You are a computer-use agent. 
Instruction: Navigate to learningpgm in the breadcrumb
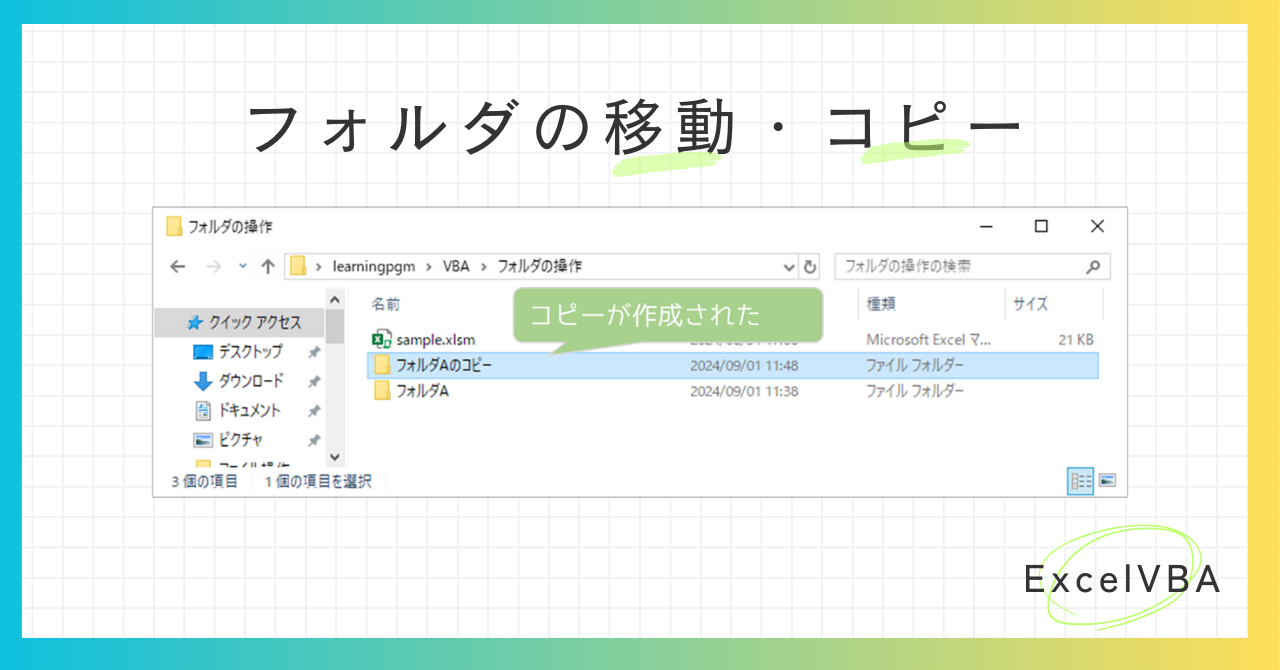(x=373, y=267)
